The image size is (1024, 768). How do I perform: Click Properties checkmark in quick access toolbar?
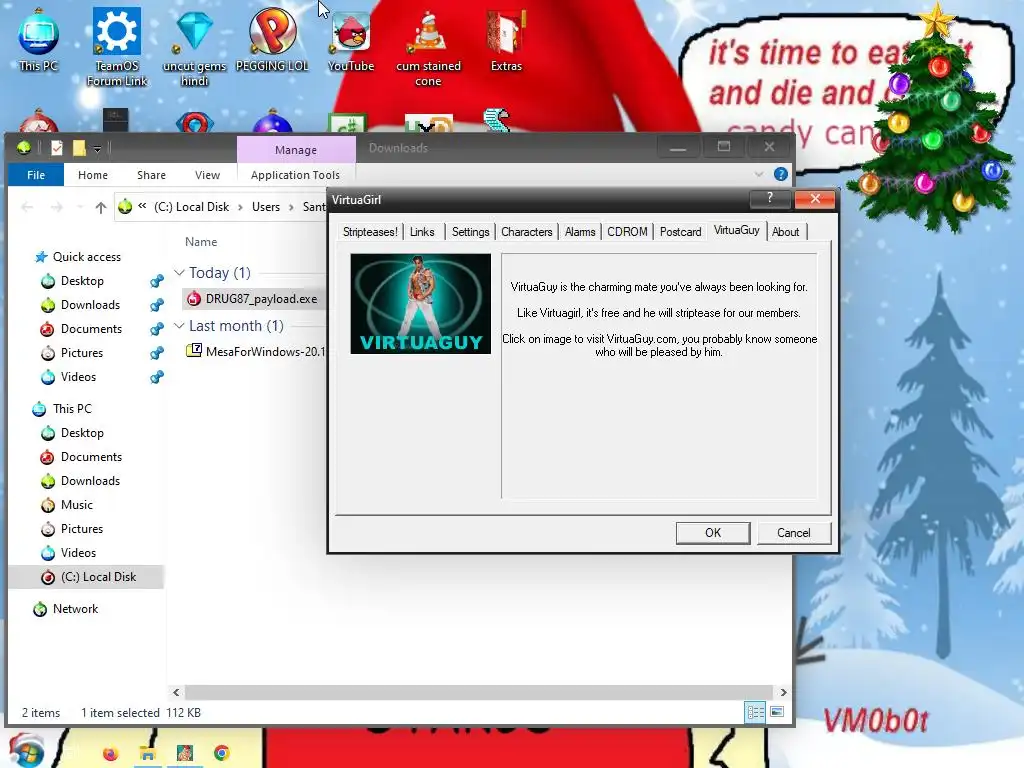[57, 148]
